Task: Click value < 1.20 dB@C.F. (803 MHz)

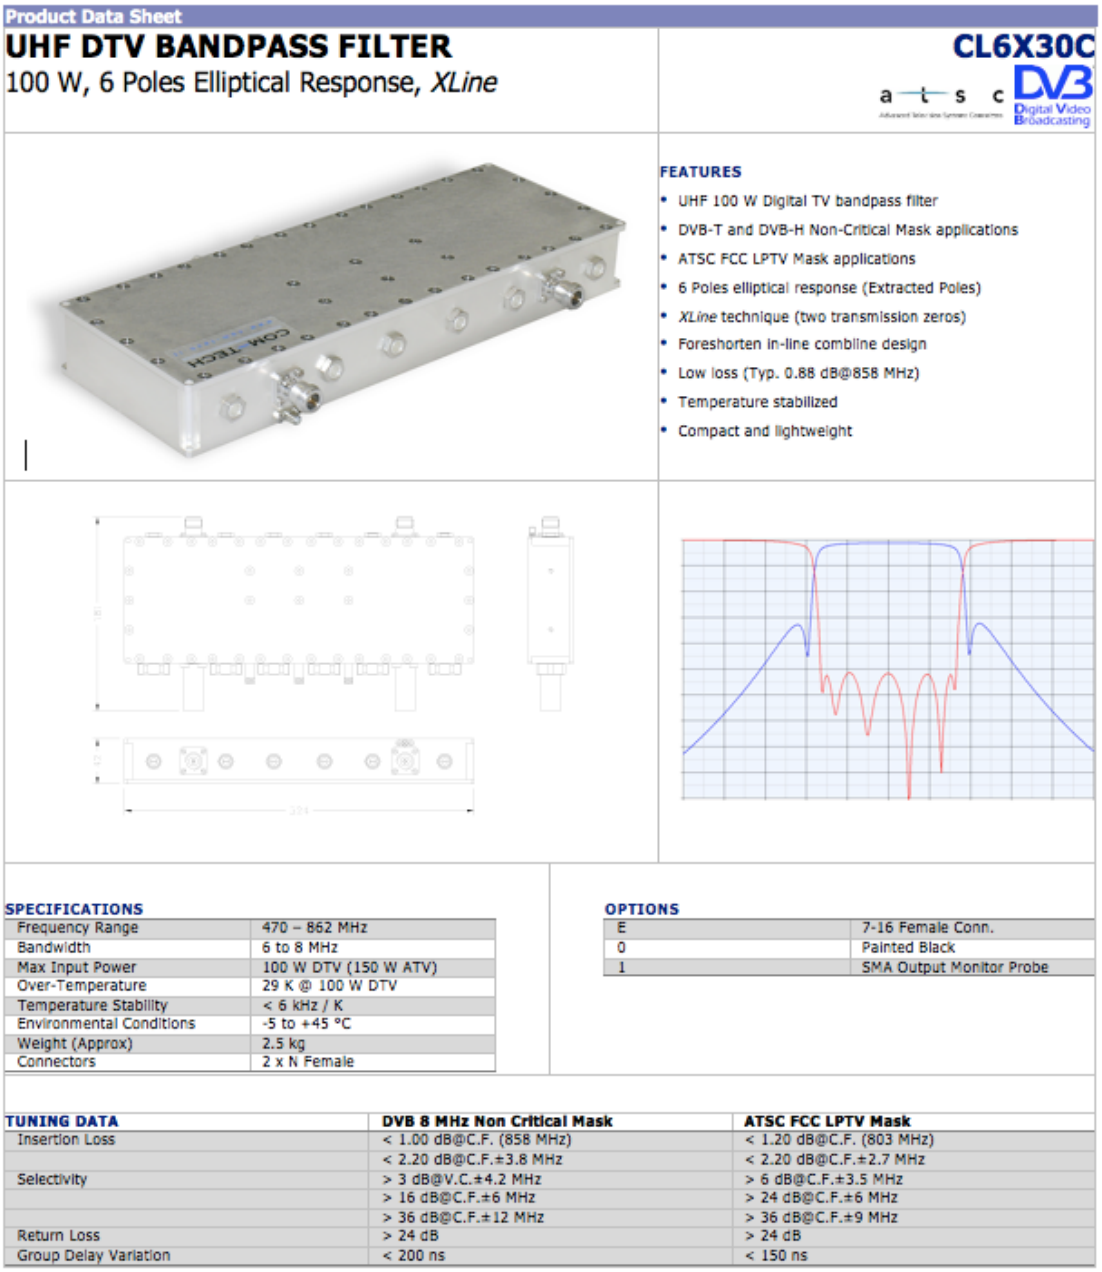Action: (x=840, y=1140)
